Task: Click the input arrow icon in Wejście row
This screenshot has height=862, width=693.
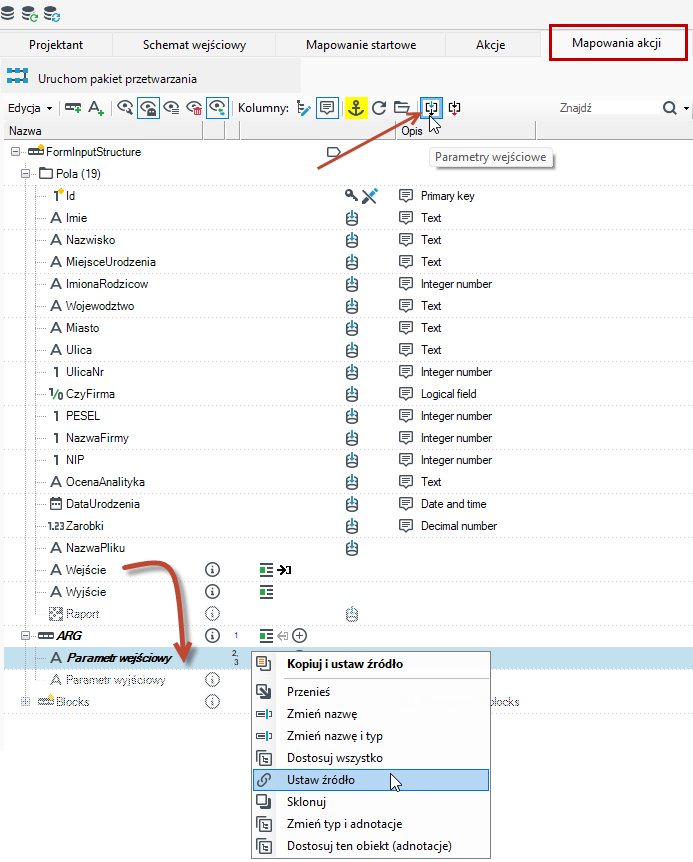Action: point(284,570)
